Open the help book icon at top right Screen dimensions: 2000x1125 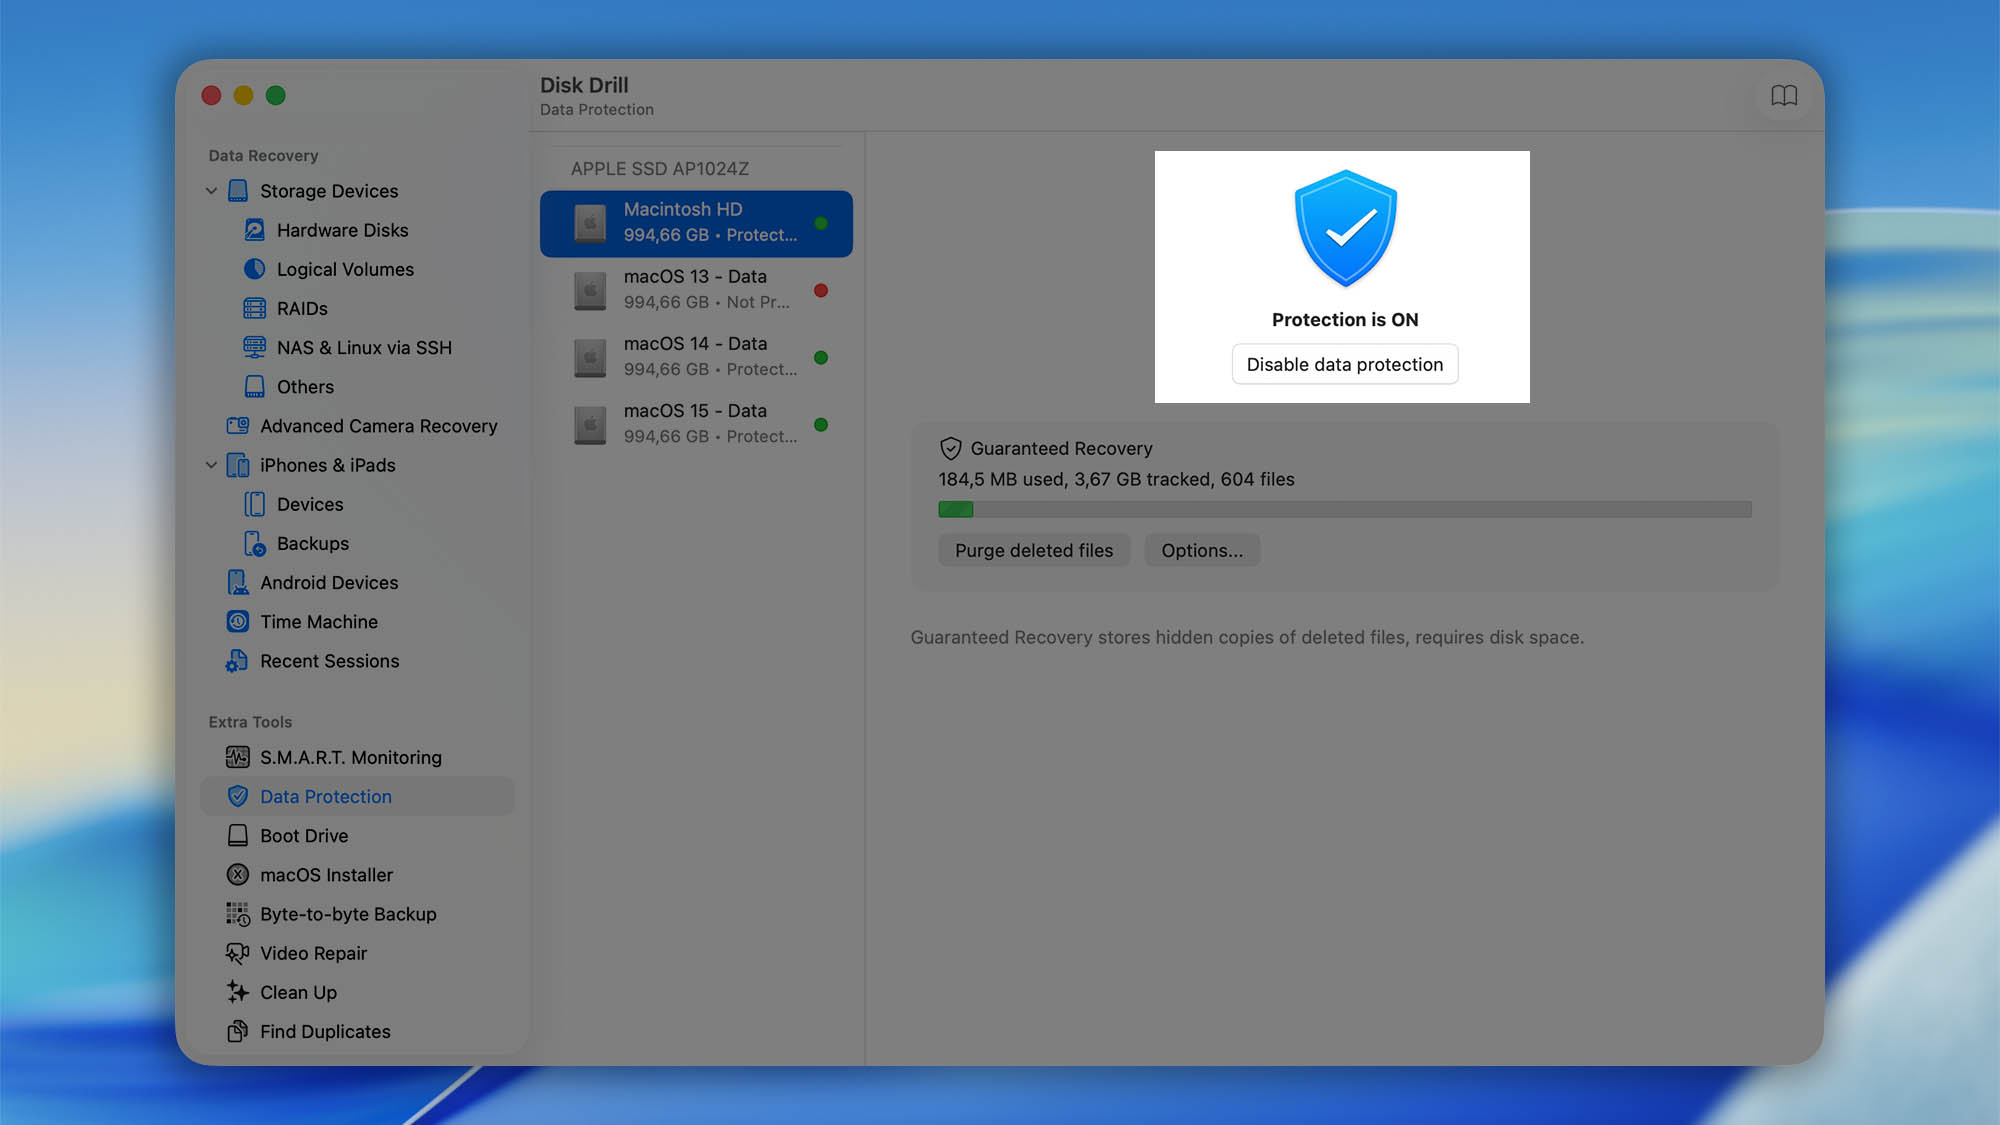click(x=1784, y=96)
